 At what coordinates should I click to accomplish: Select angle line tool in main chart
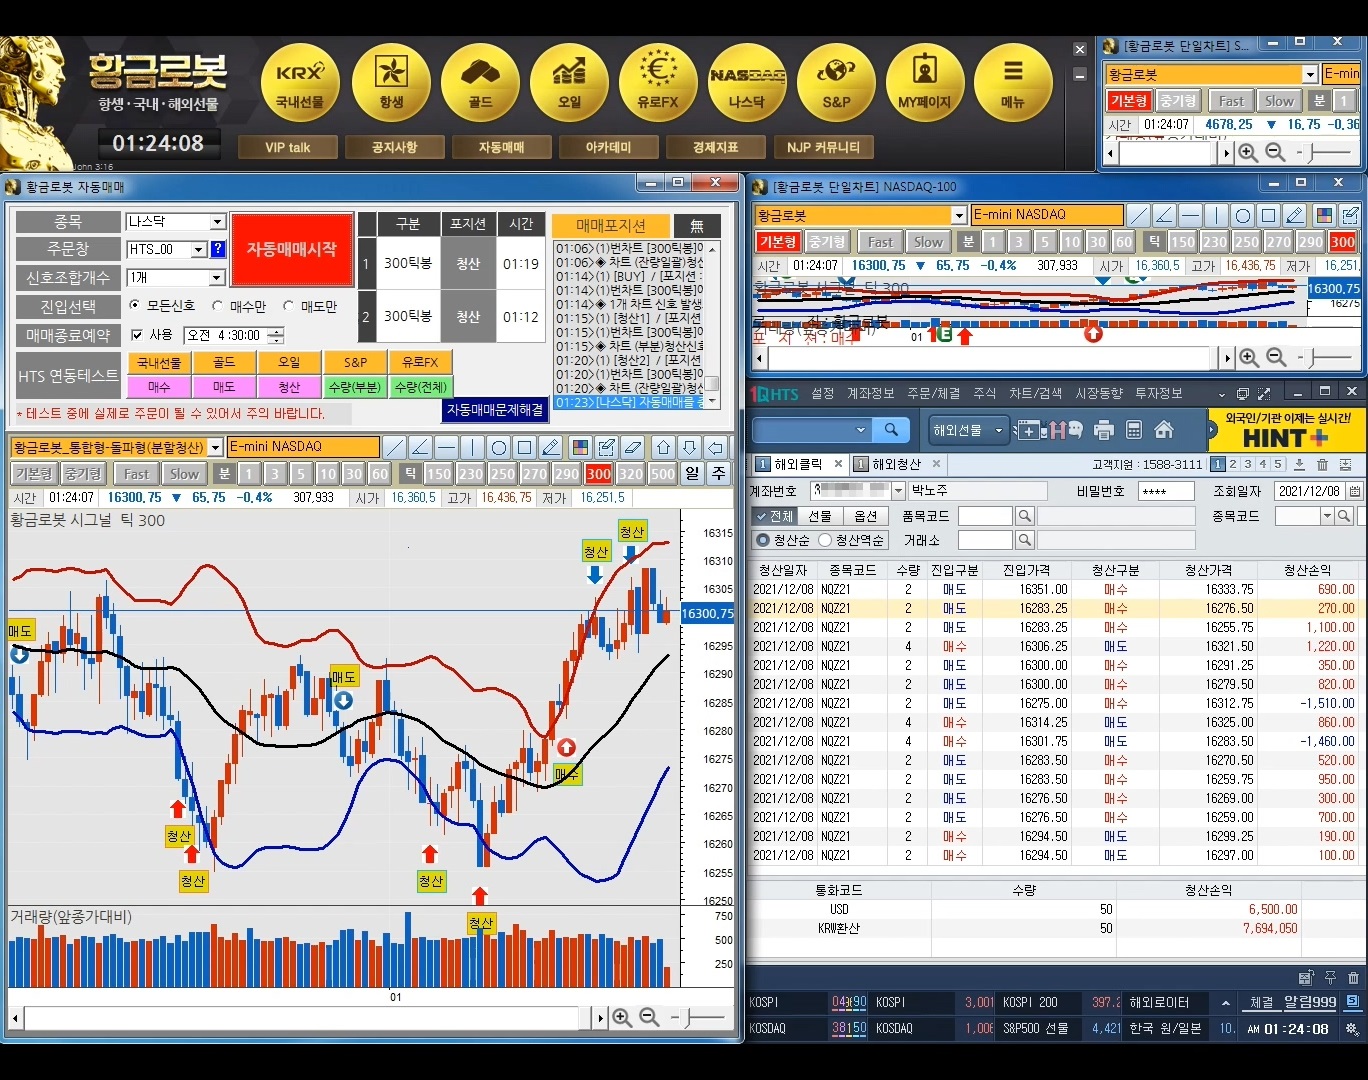tap(421, 447)
